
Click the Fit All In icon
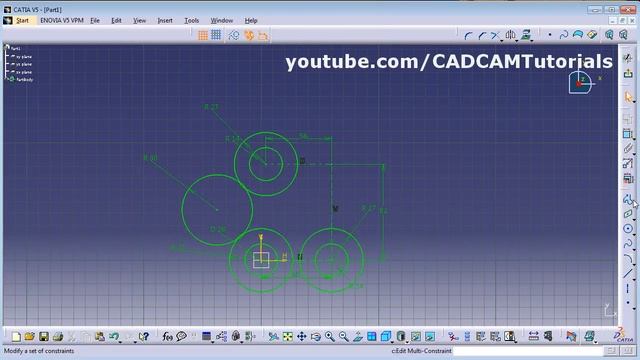tap(288, 337)
